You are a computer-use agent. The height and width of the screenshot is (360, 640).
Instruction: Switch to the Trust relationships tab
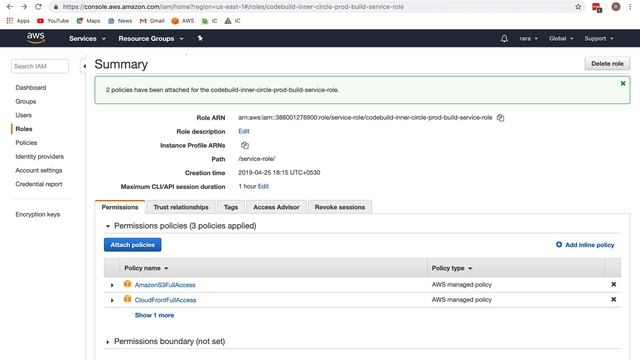point(181,207)
